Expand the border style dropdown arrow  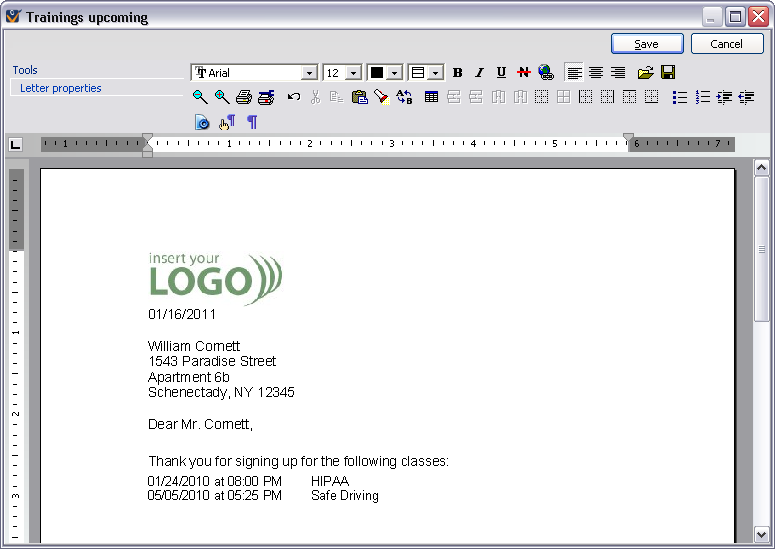(x=435, y=73)
